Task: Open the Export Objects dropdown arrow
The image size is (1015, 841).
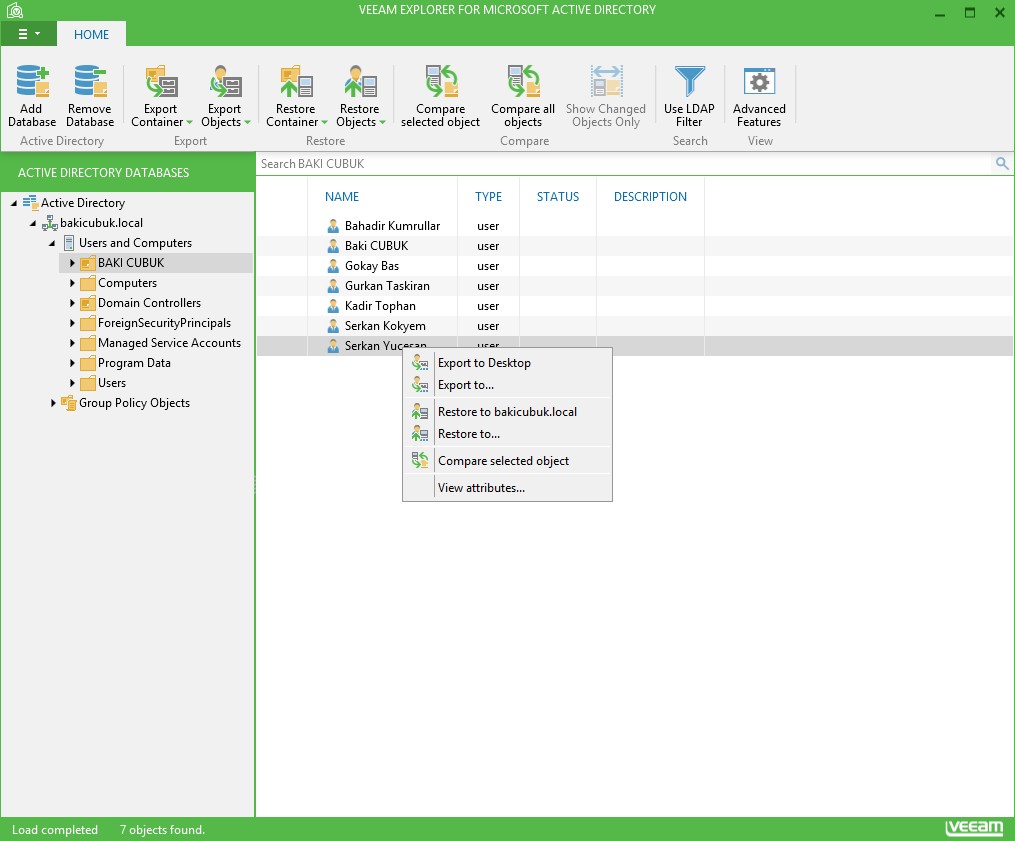Action: tap(248, 122)
